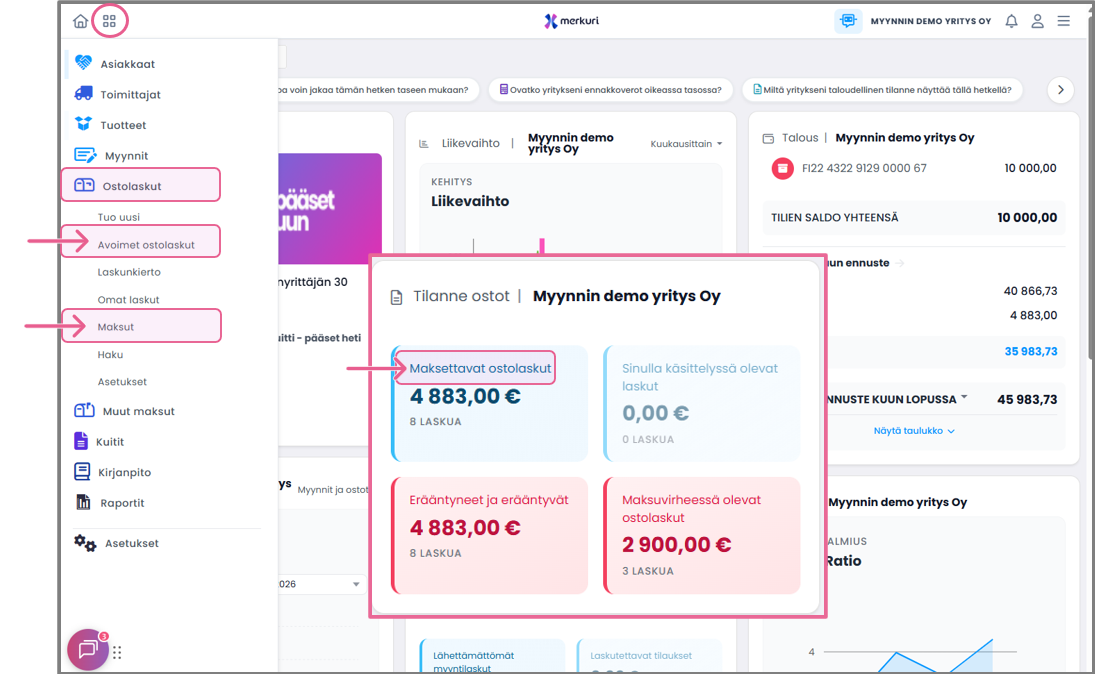The image size is (1095, 674).
Task: Open notifications bell icon
Action: 1011,21
